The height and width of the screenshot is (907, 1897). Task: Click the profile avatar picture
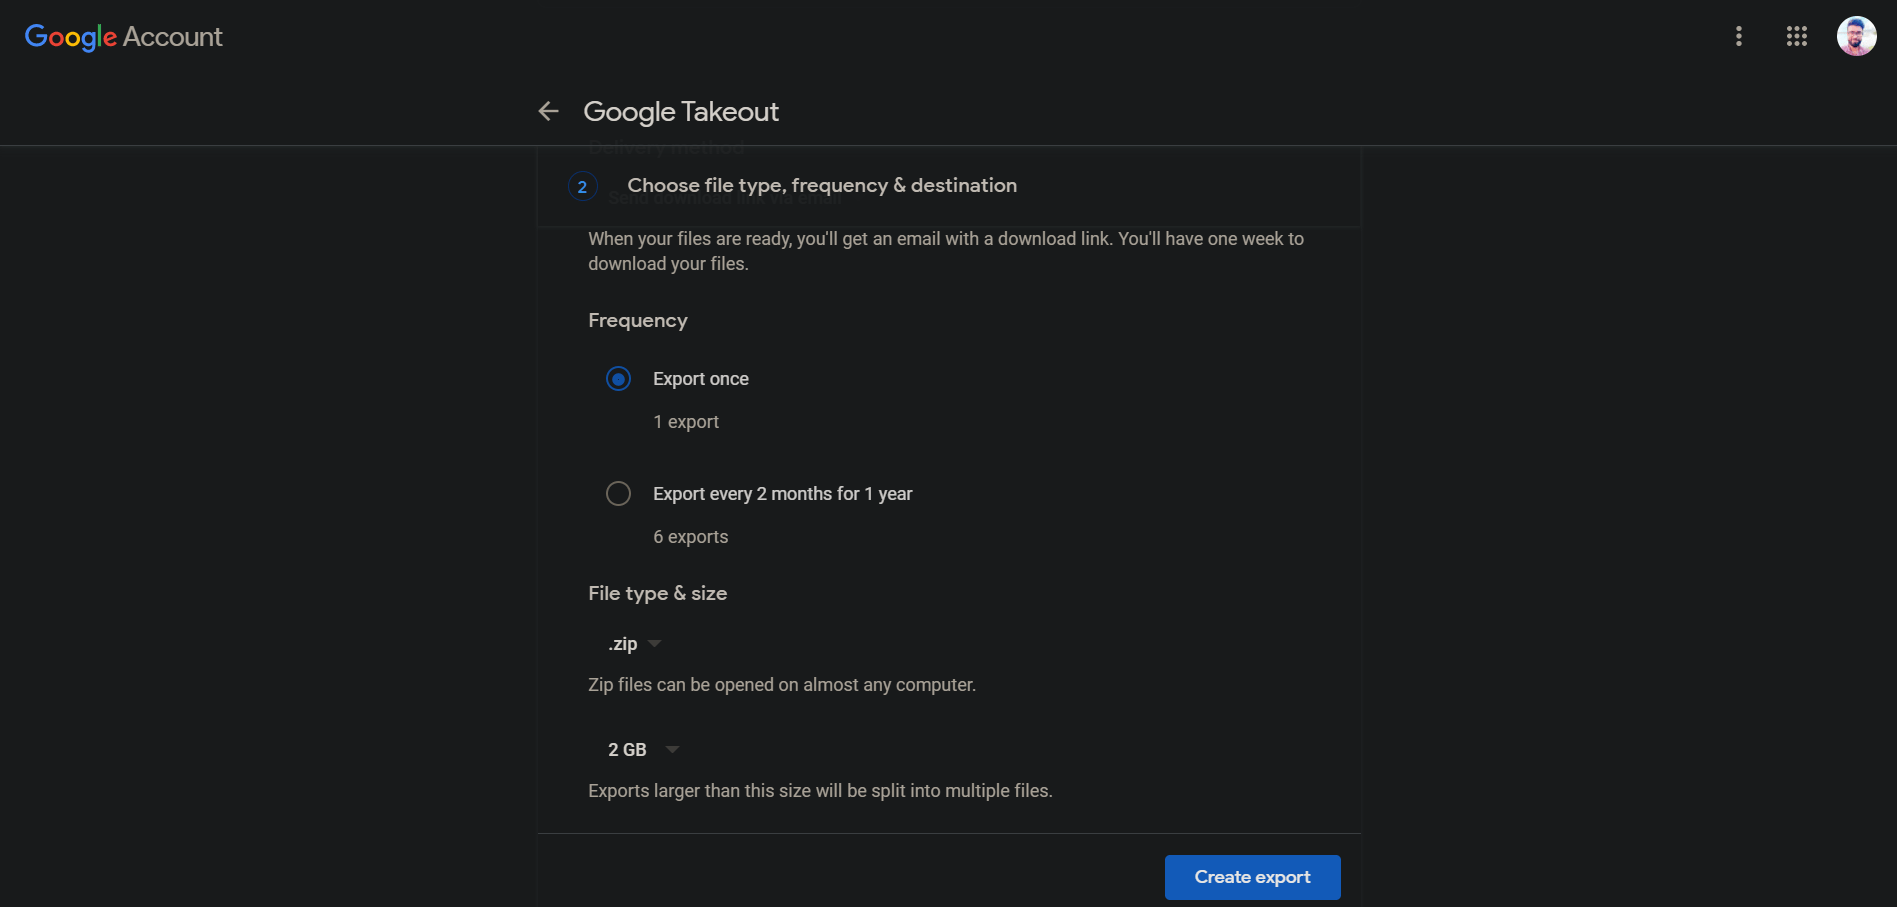coord(1856,37)
